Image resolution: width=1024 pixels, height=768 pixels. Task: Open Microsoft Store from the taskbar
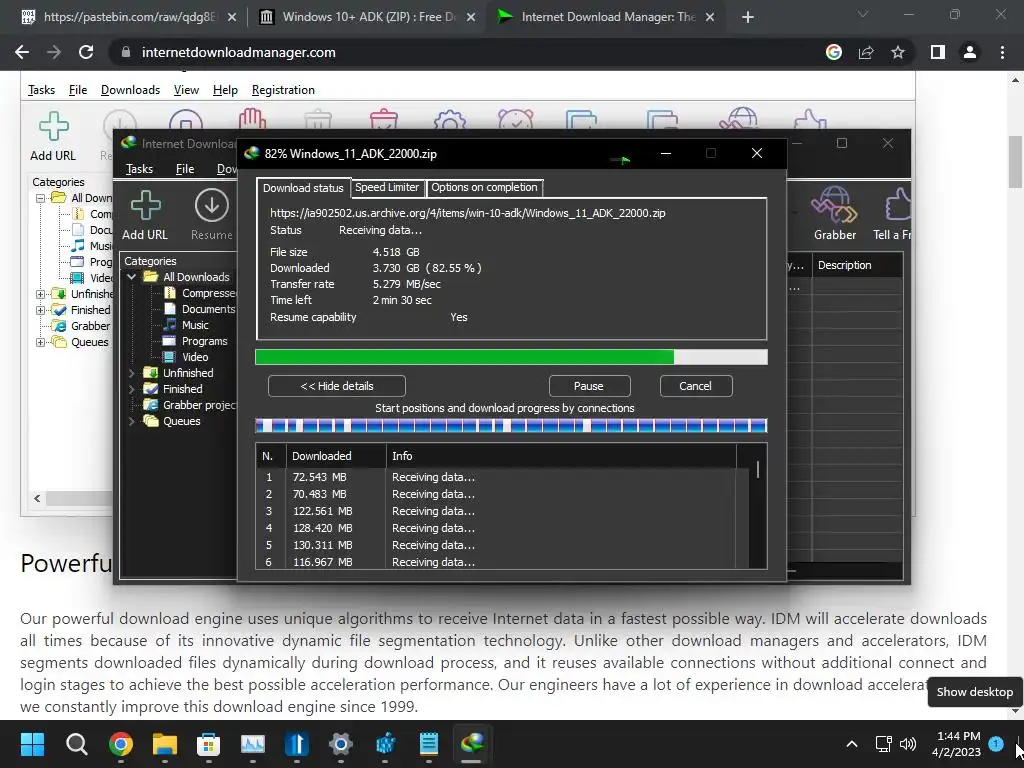point(208,744)
